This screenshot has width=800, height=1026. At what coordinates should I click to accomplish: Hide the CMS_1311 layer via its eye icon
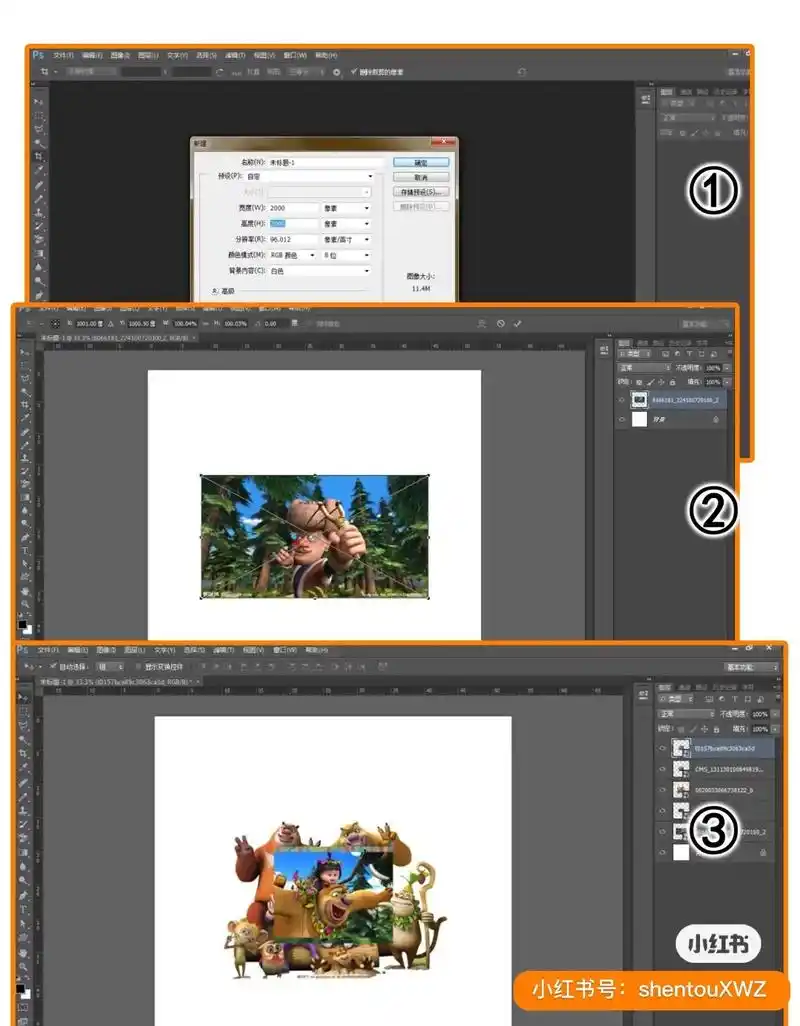tap(662, 769)
